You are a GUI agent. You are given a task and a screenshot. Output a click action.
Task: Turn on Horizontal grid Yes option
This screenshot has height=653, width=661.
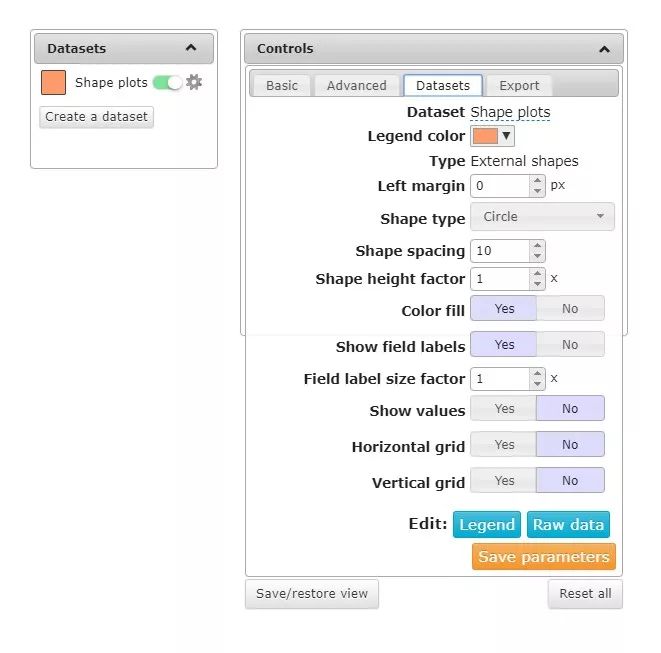(x=504, y=444)
